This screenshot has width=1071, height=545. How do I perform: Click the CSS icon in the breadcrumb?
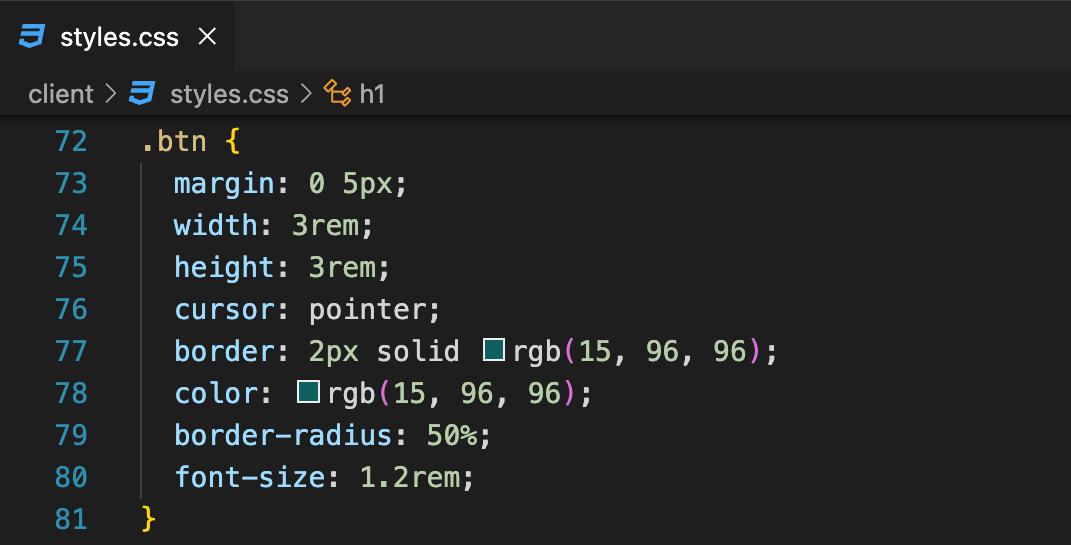141,93
